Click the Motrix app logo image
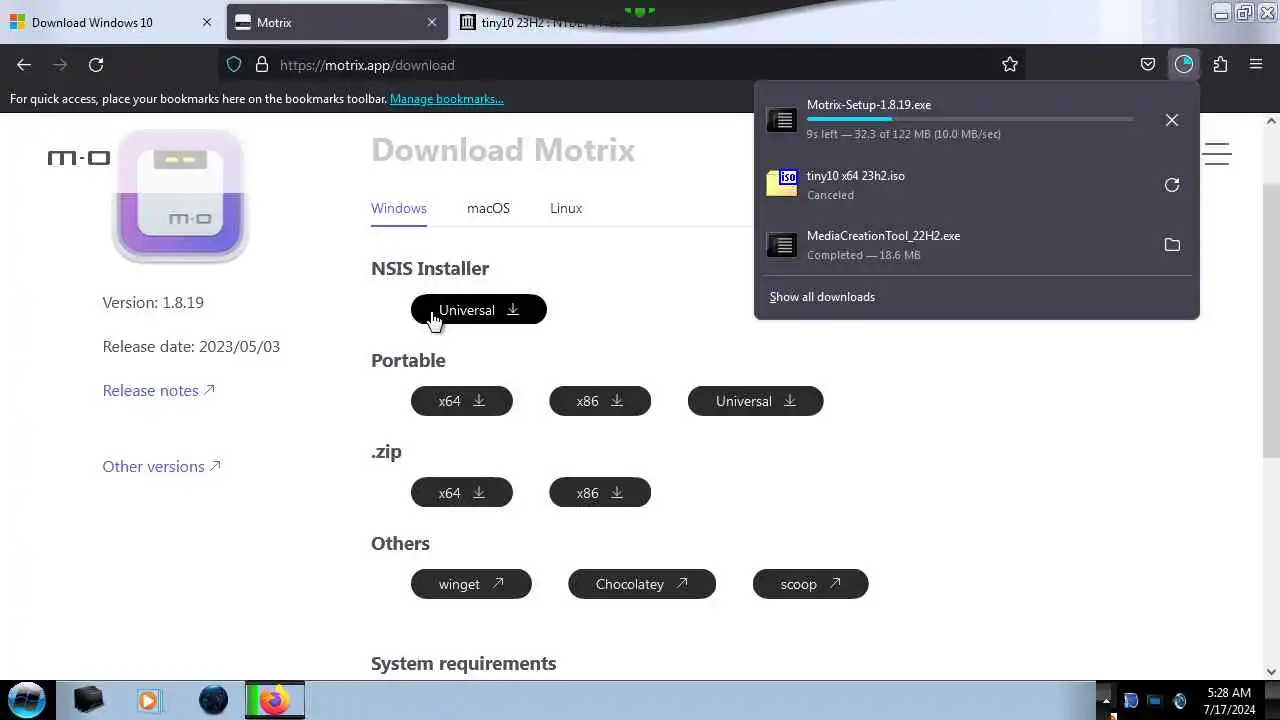This screenshot has width=1280, height=720. tap(180, 197)
